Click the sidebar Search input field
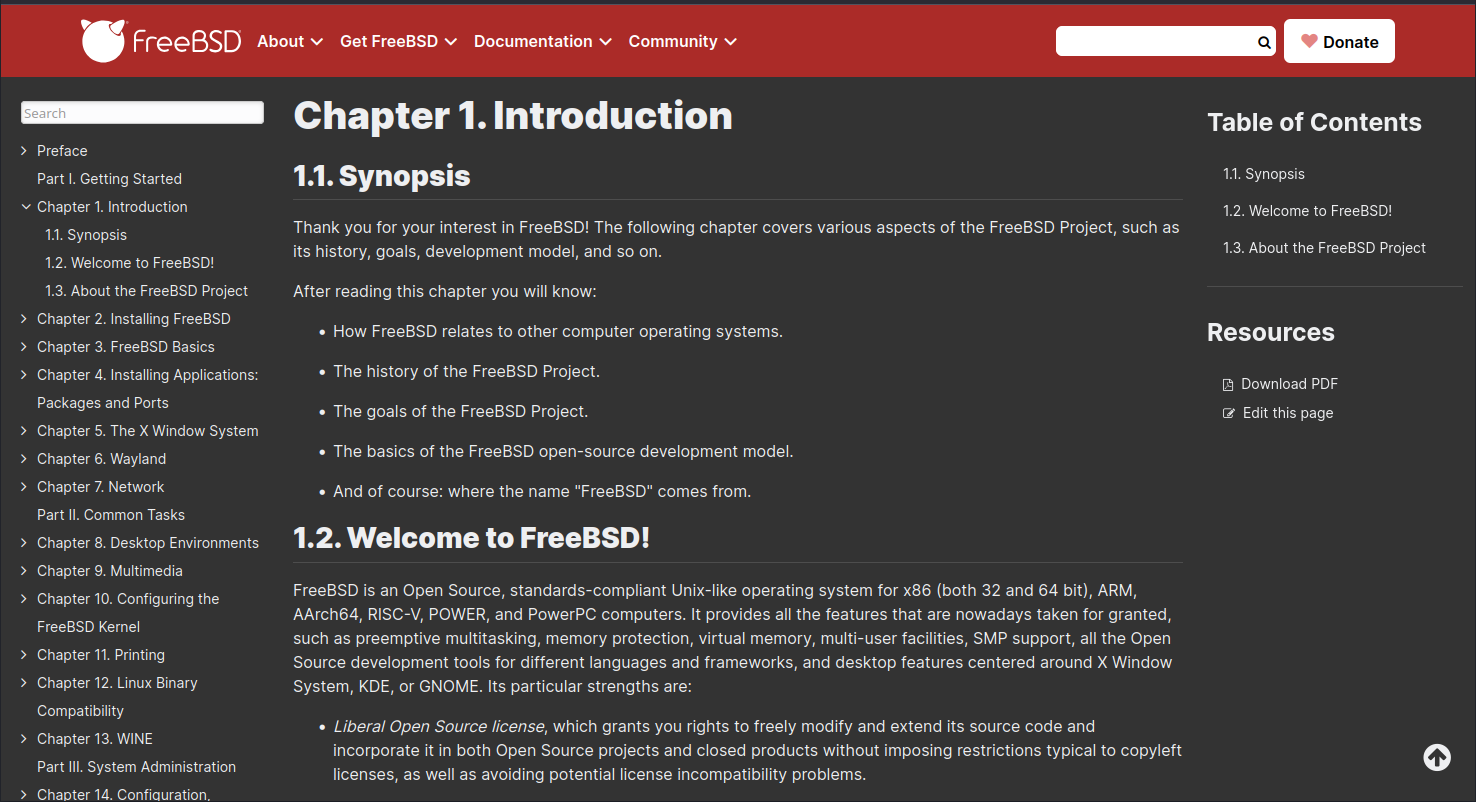Viewport: 1476px width, 802px height. point(143,113)
